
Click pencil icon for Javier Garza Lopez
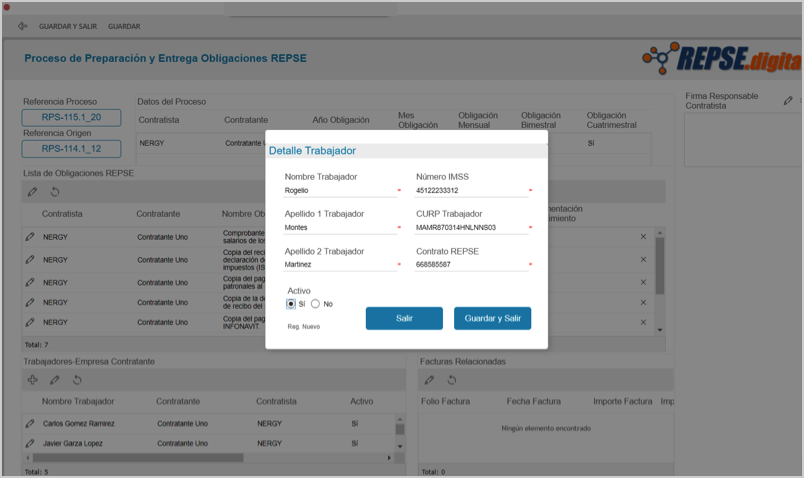(x=30, y=443)
